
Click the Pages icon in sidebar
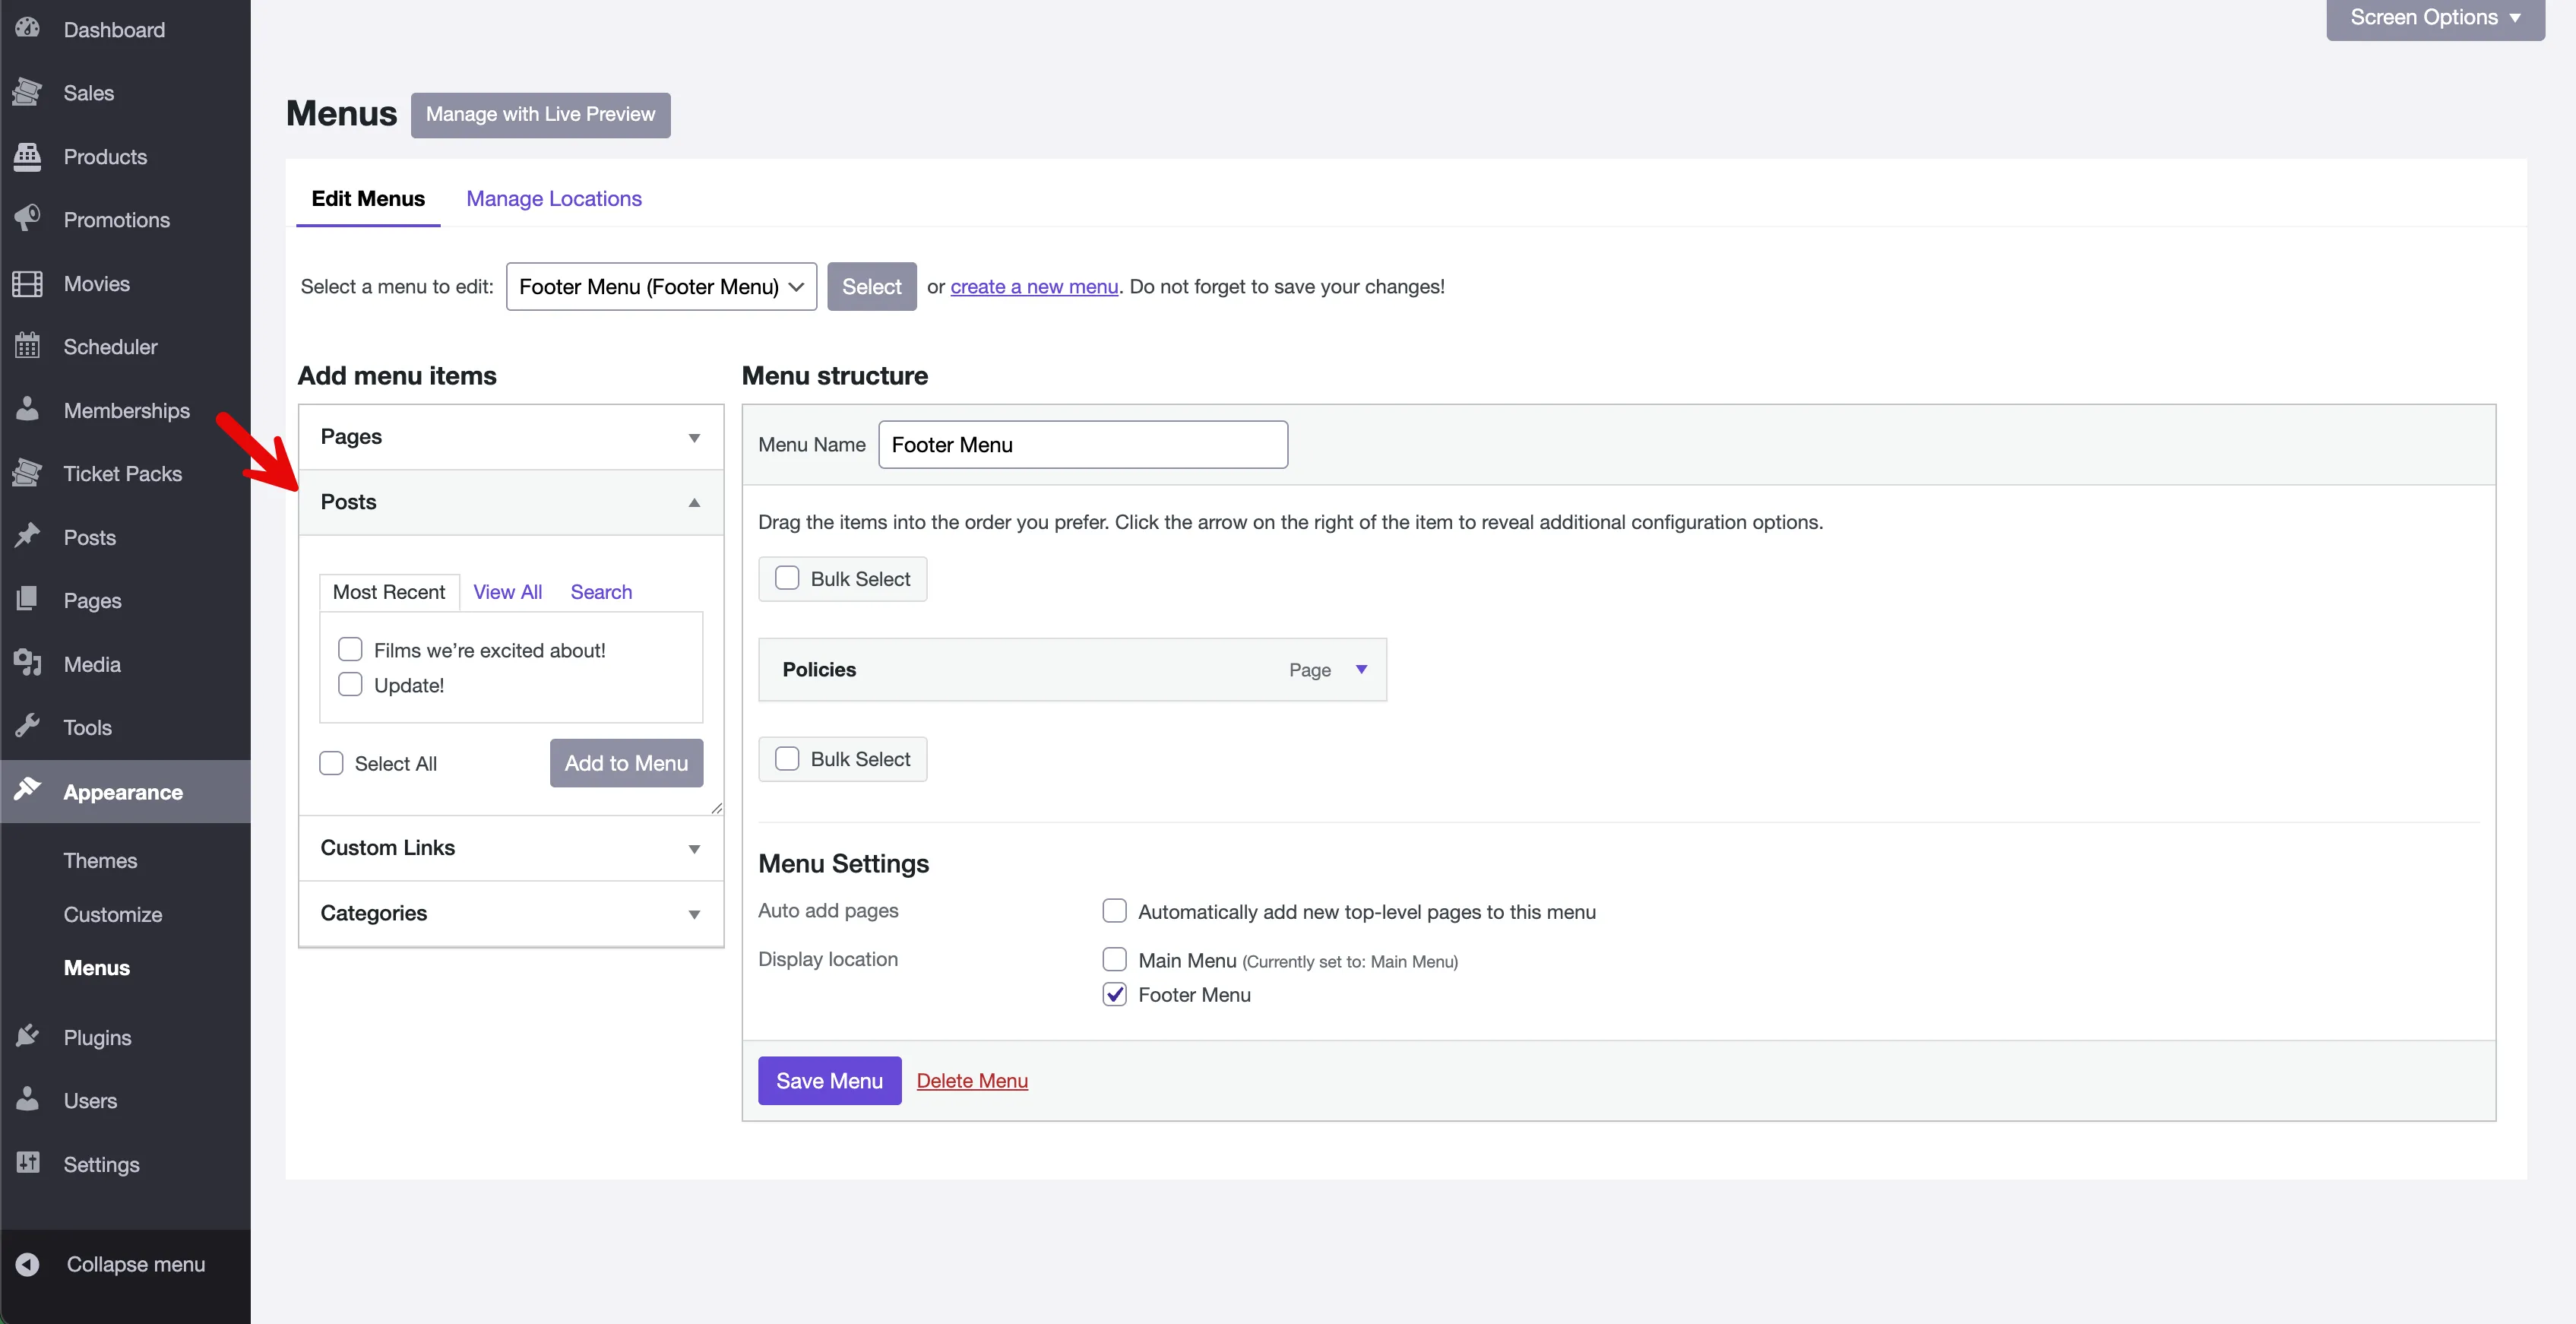[x=27, y=600]
